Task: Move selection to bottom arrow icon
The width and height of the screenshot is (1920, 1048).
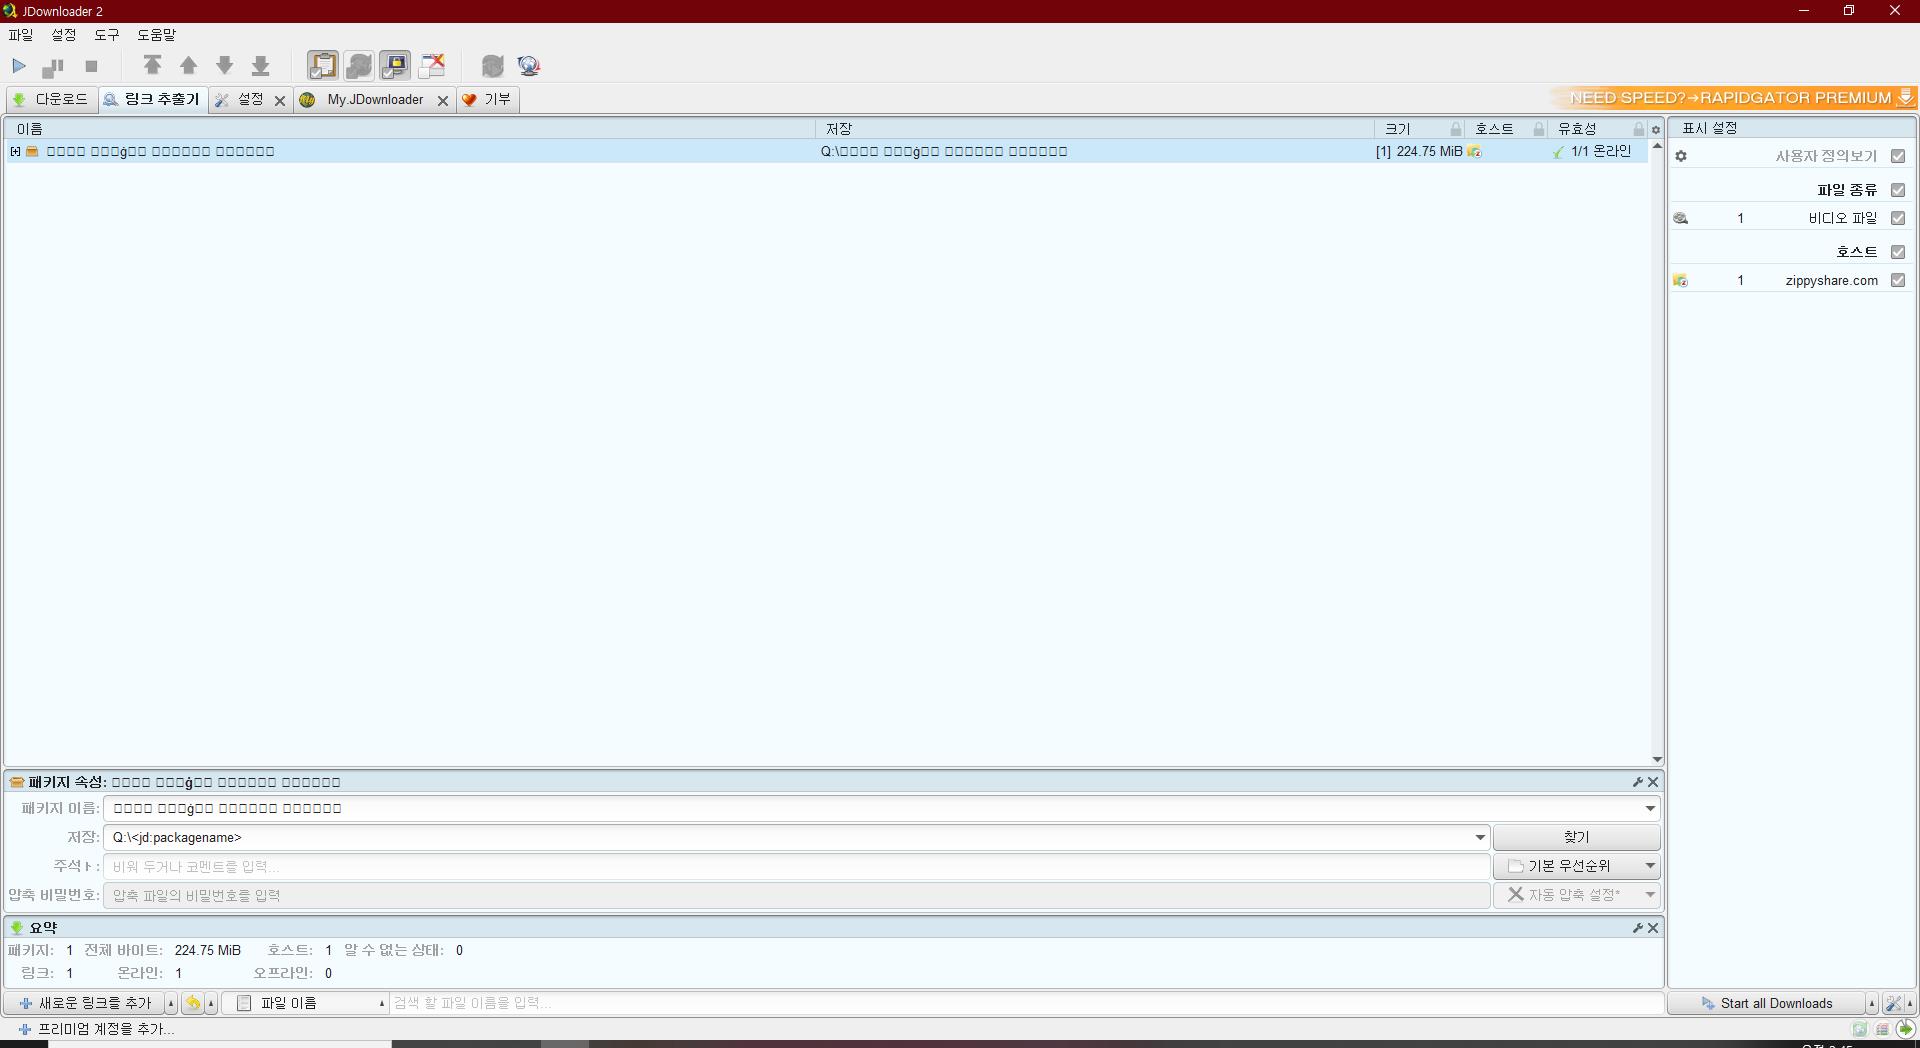Action: click(260, 66)
